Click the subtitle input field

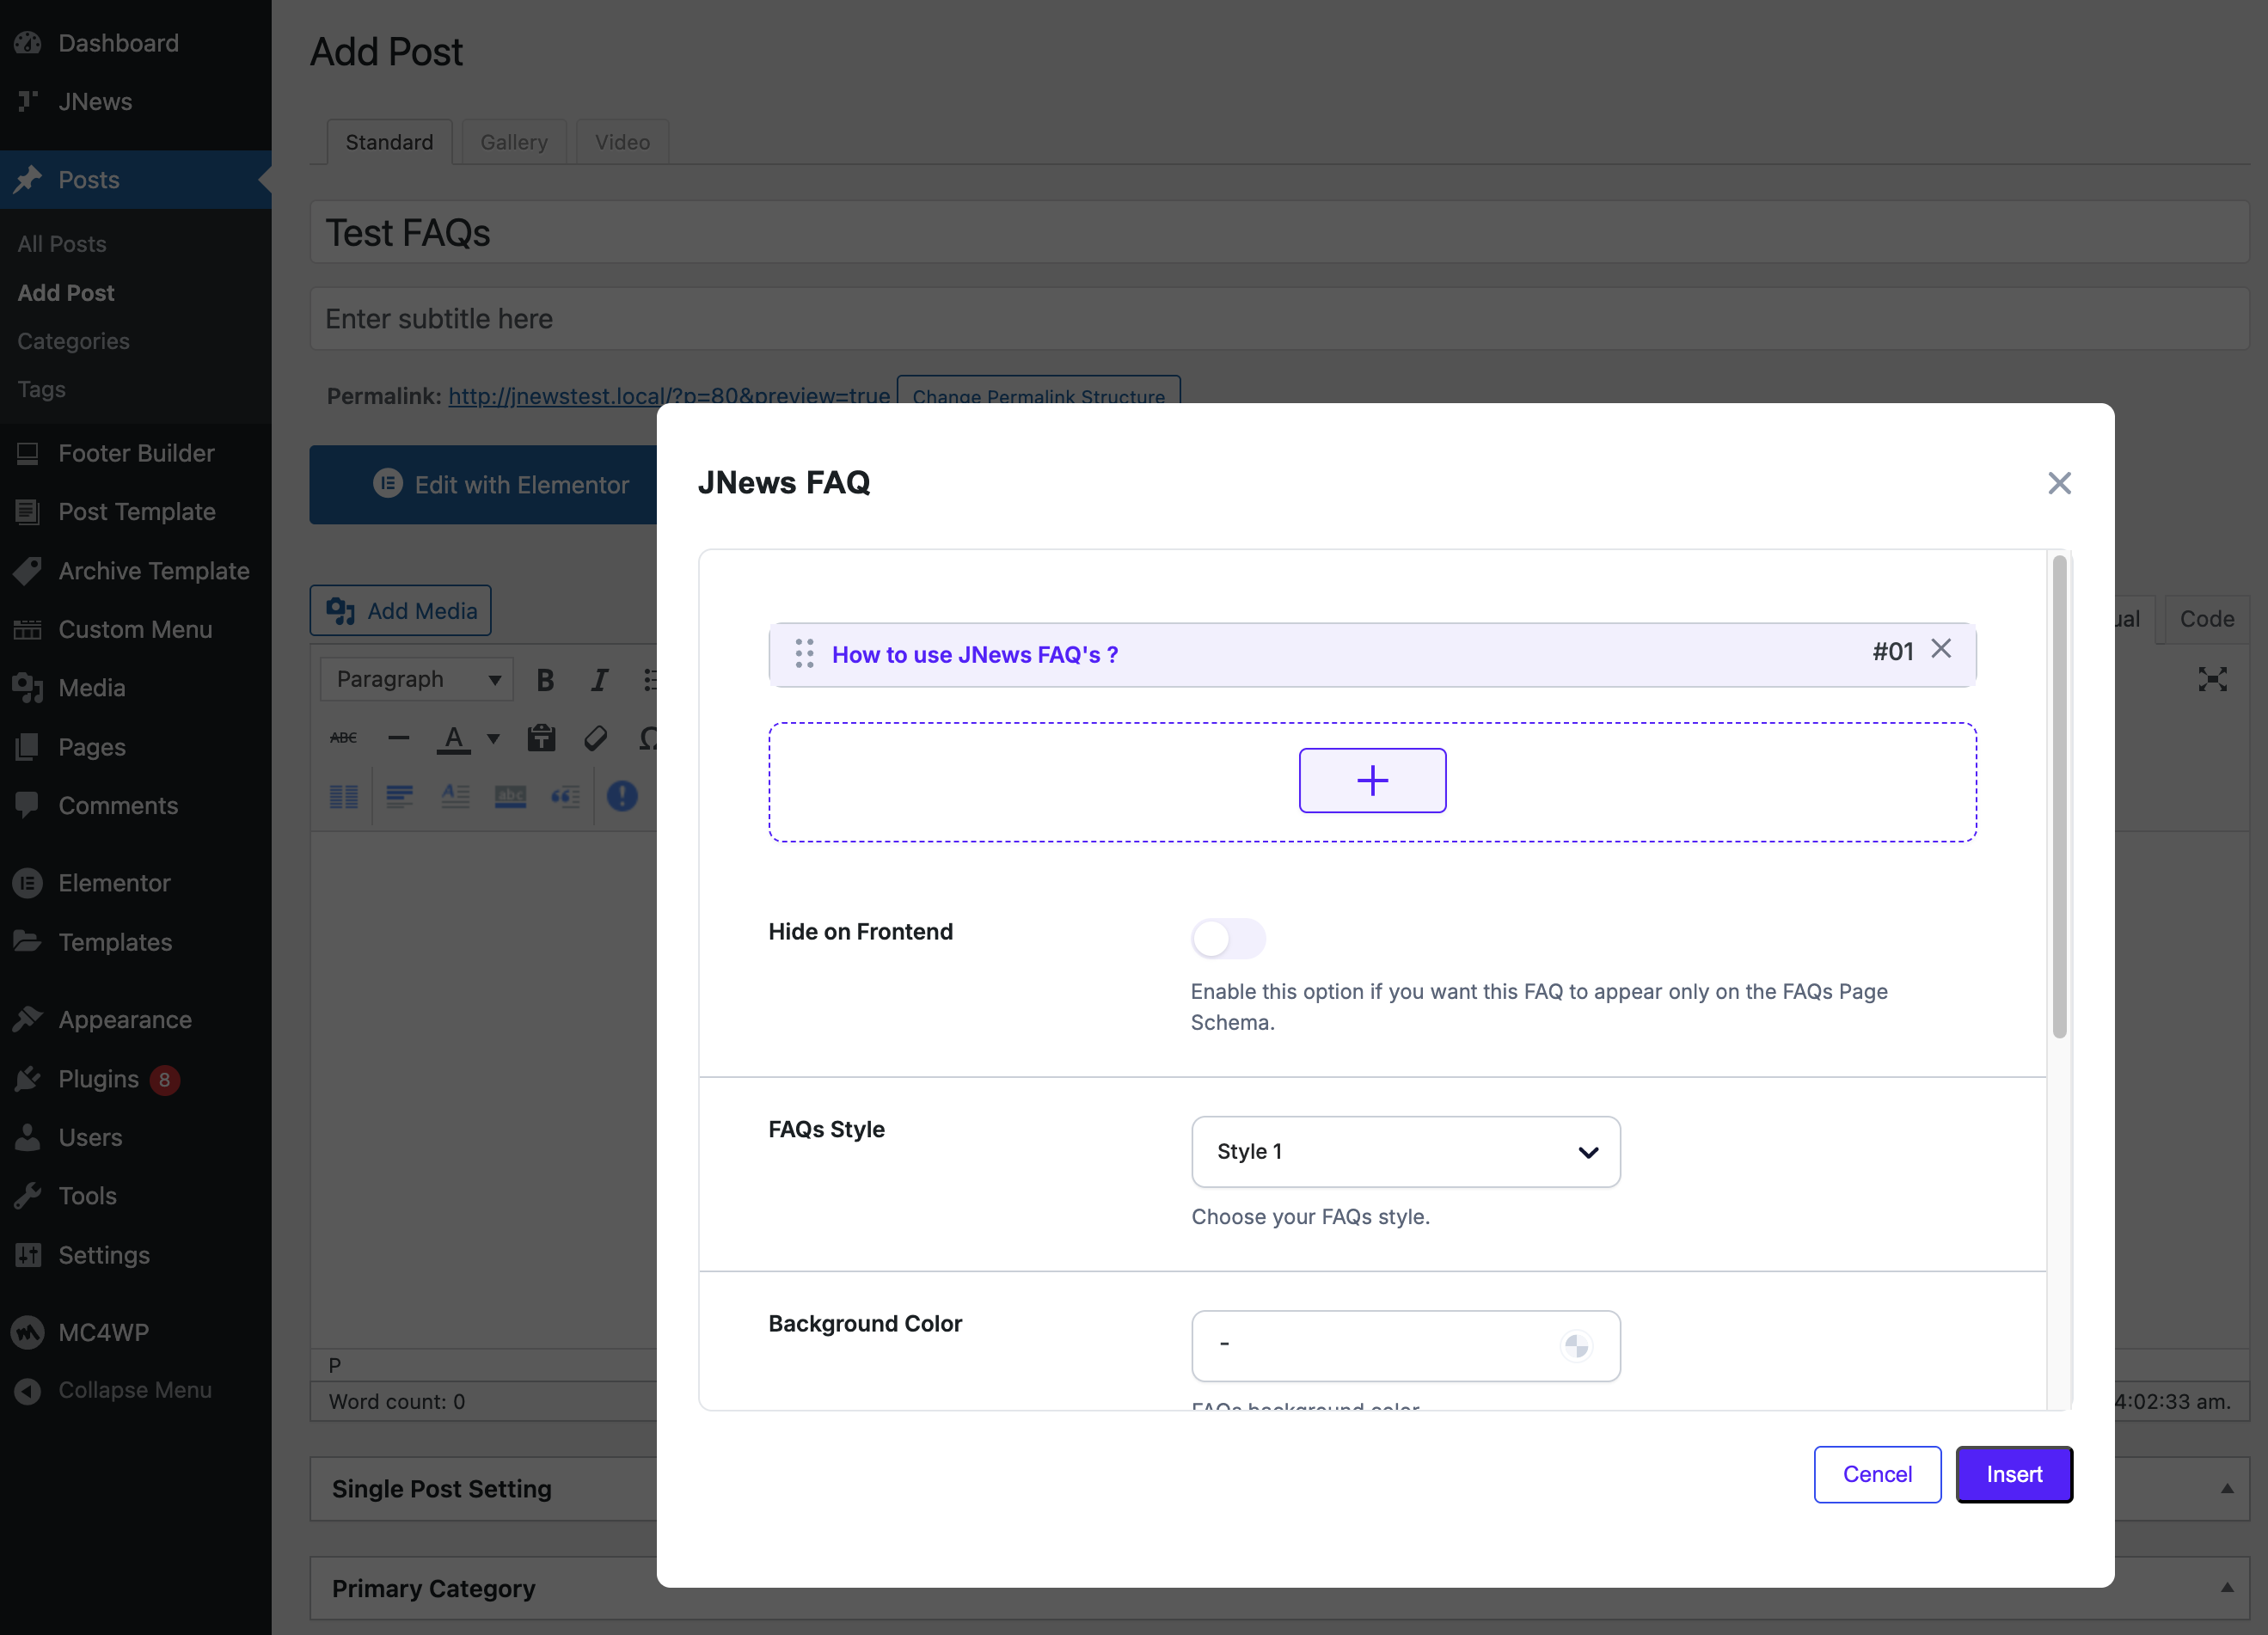point(1278,319)
